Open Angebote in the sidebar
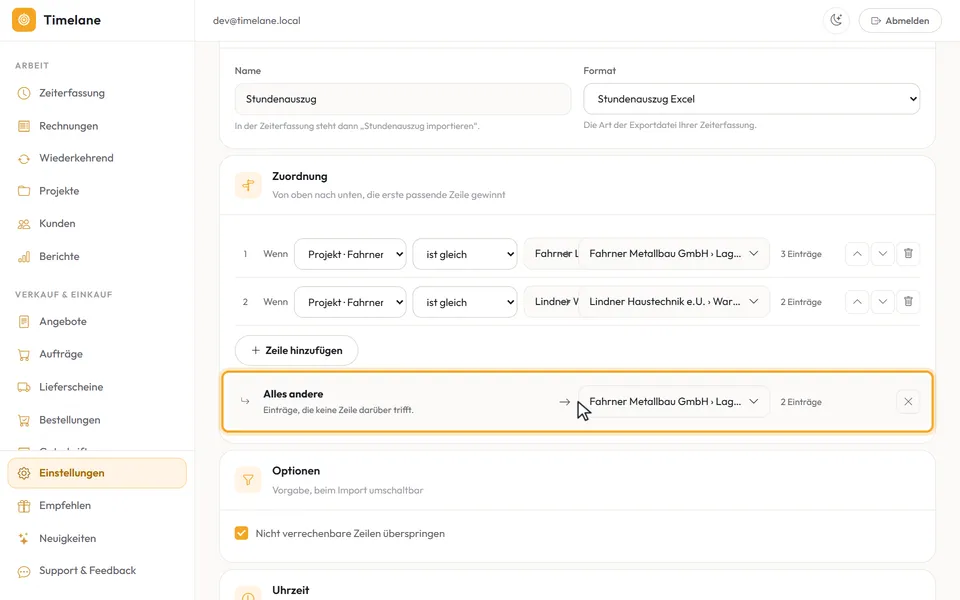 tap(97, 321)
